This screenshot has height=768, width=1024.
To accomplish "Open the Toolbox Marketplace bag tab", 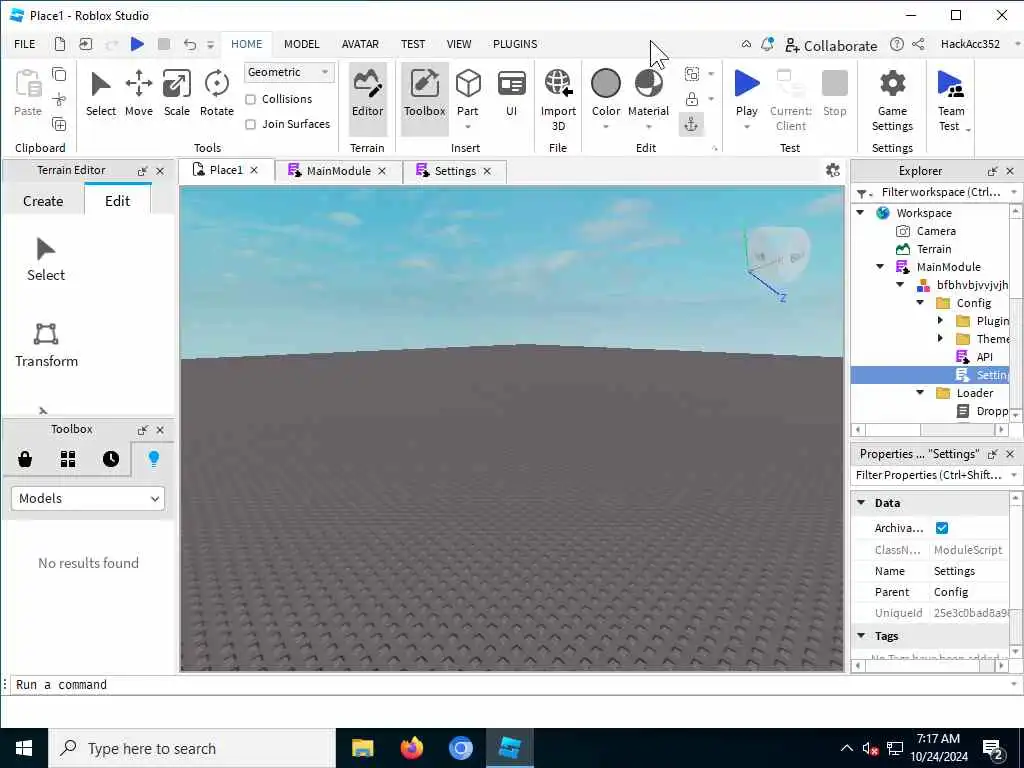I will pos(25,459).
